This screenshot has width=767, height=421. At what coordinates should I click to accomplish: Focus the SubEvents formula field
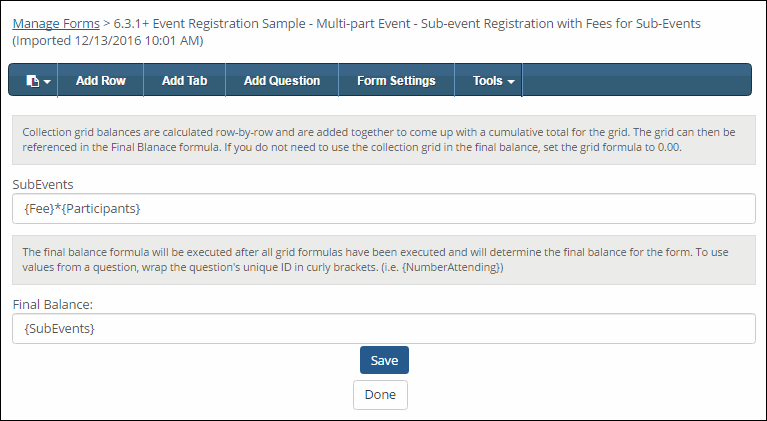tap(383, 209)
